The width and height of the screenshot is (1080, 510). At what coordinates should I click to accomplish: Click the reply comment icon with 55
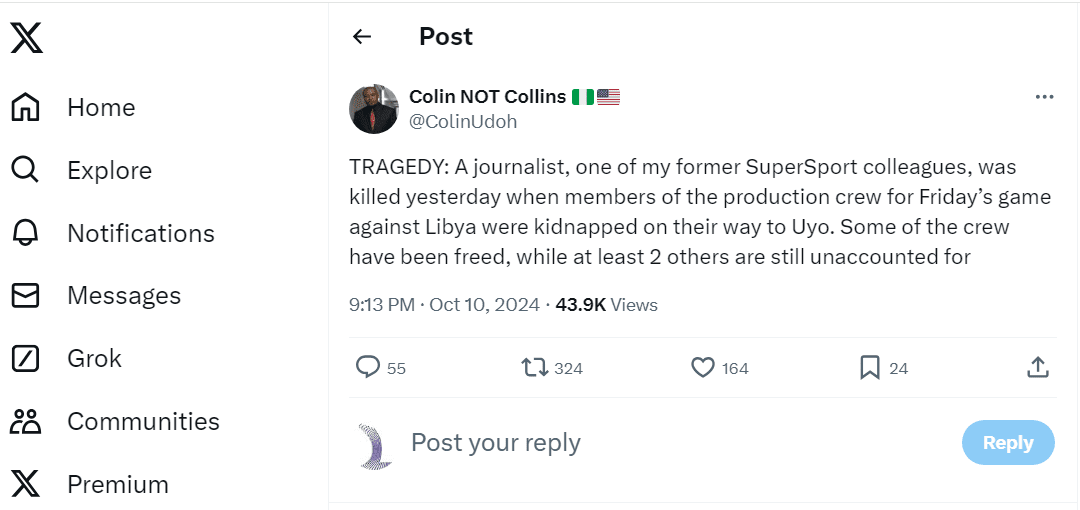click(x=369, y=367)
